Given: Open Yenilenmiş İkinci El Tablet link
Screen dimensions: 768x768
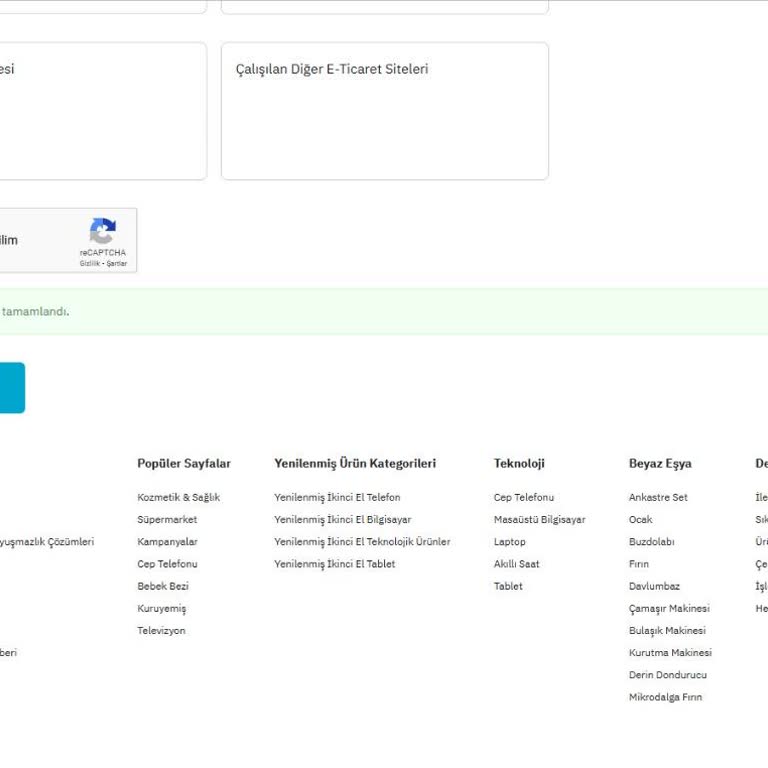Looking at the screenshot, I should (x=334, y=564).
